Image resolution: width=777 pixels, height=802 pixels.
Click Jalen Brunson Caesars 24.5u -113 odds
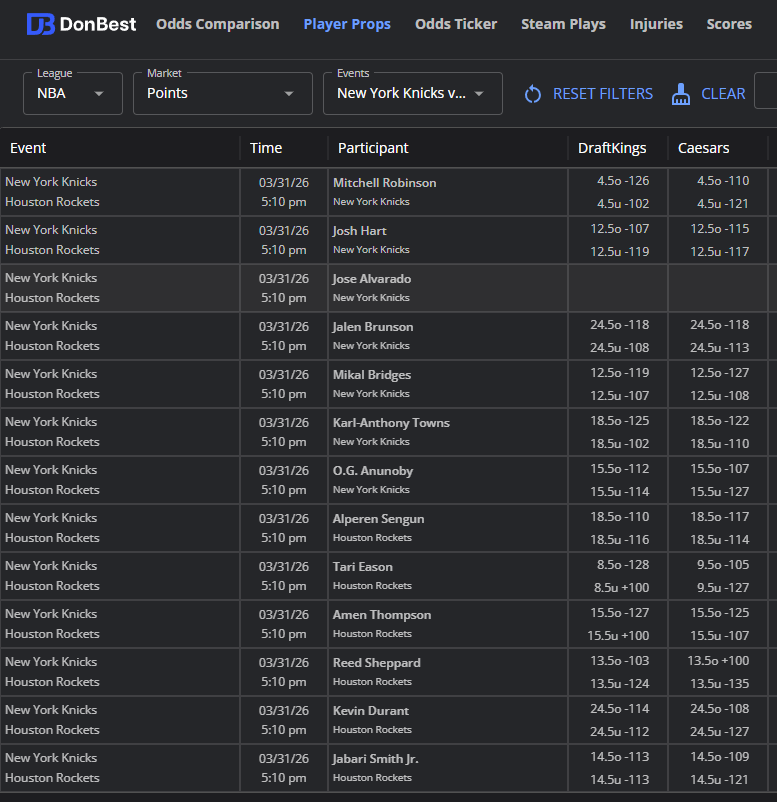tap(720, 348)
